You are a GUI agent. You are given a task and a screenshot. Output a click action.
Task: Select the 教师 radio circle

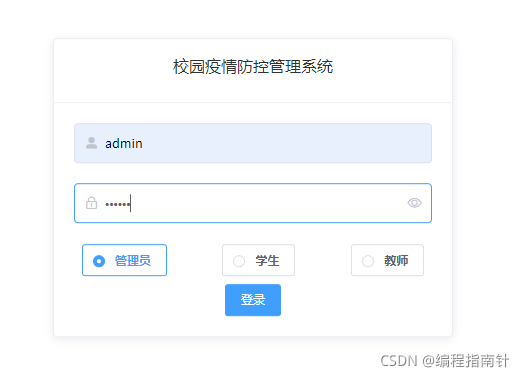(368, 261)
